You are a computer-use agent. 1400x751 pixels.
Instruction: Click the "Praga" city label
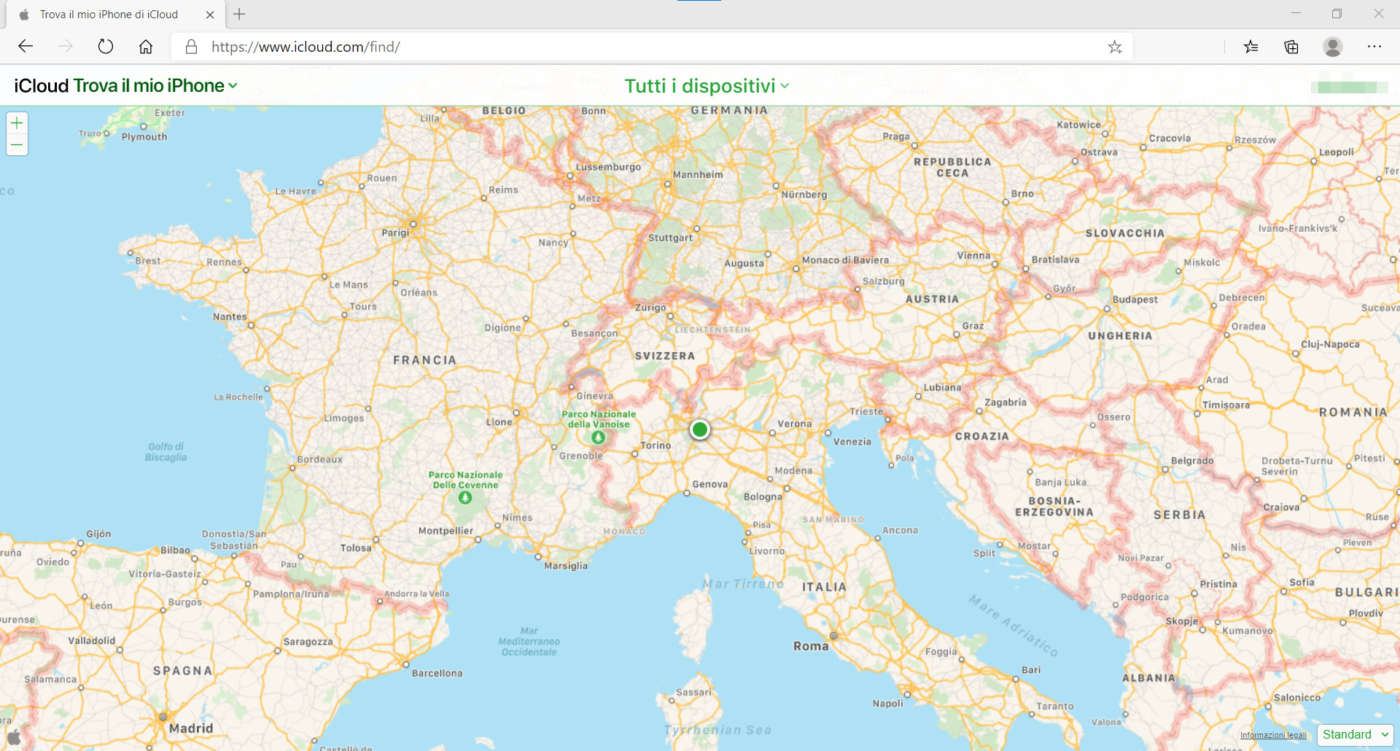(x=896, y=136)
